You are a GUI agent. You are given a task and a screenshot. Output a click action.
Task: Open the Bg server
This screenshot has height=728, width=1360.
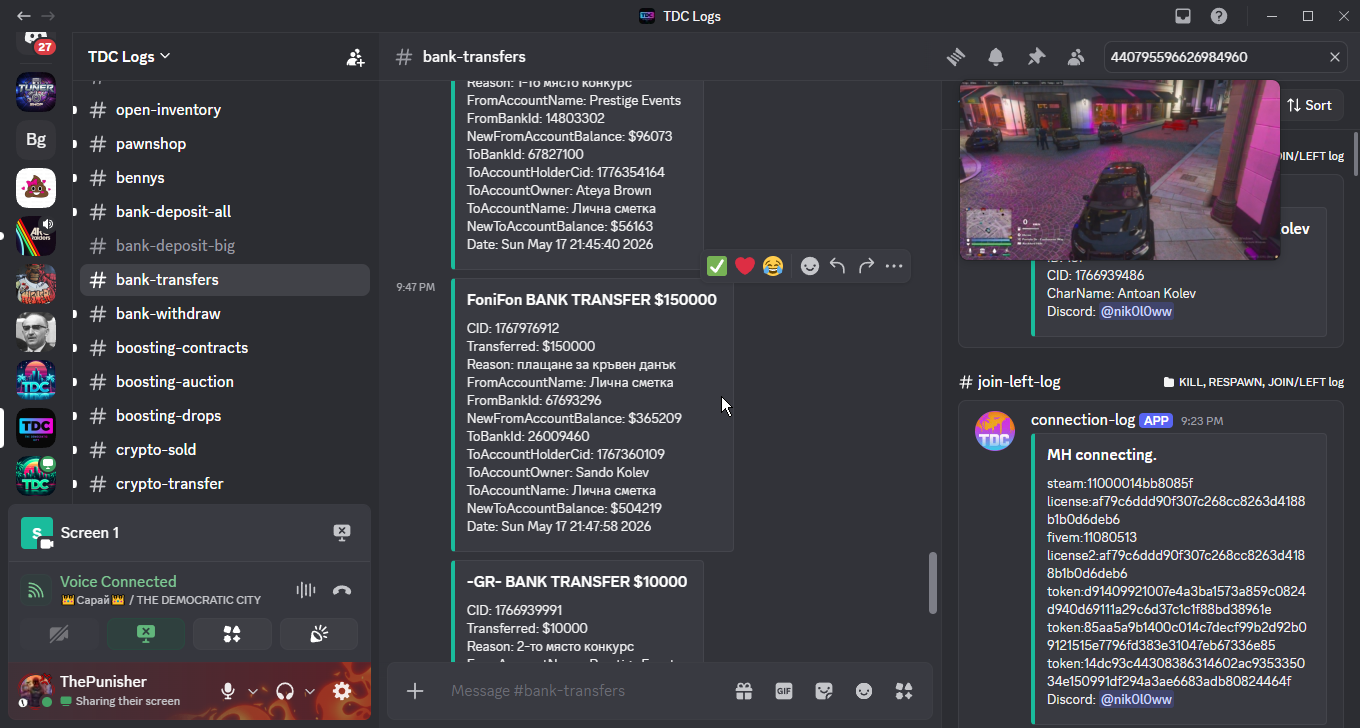click(36, 140)
